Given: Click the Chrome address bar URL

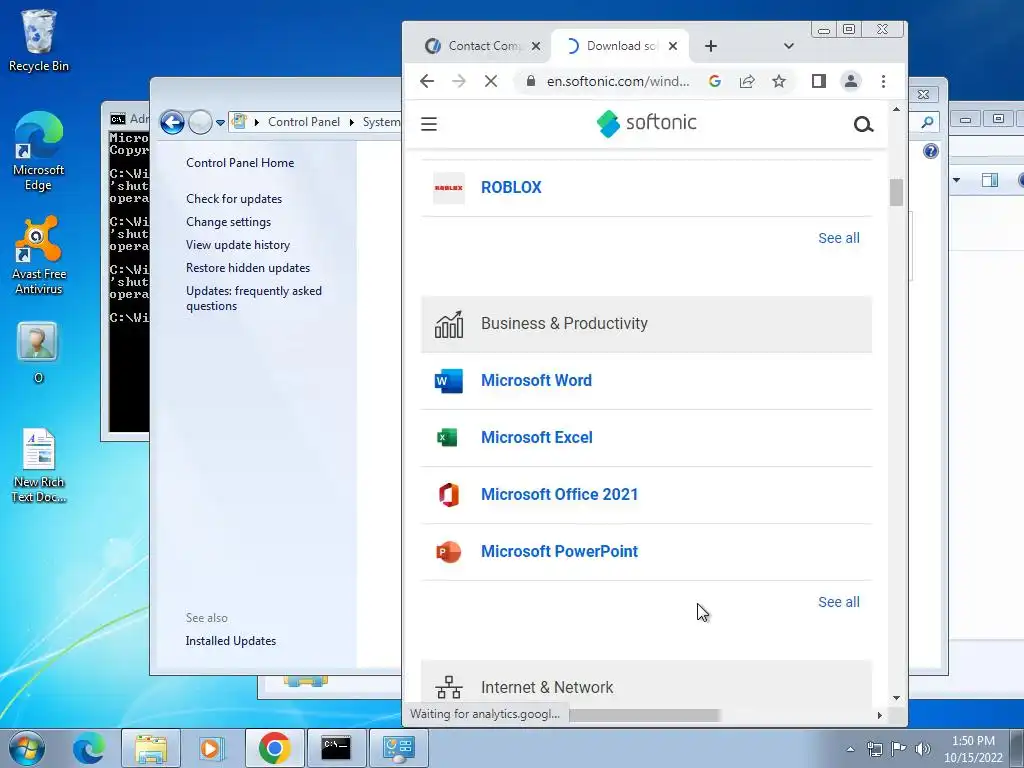Looking at the screenshot, I should click(x=618, y=81).
